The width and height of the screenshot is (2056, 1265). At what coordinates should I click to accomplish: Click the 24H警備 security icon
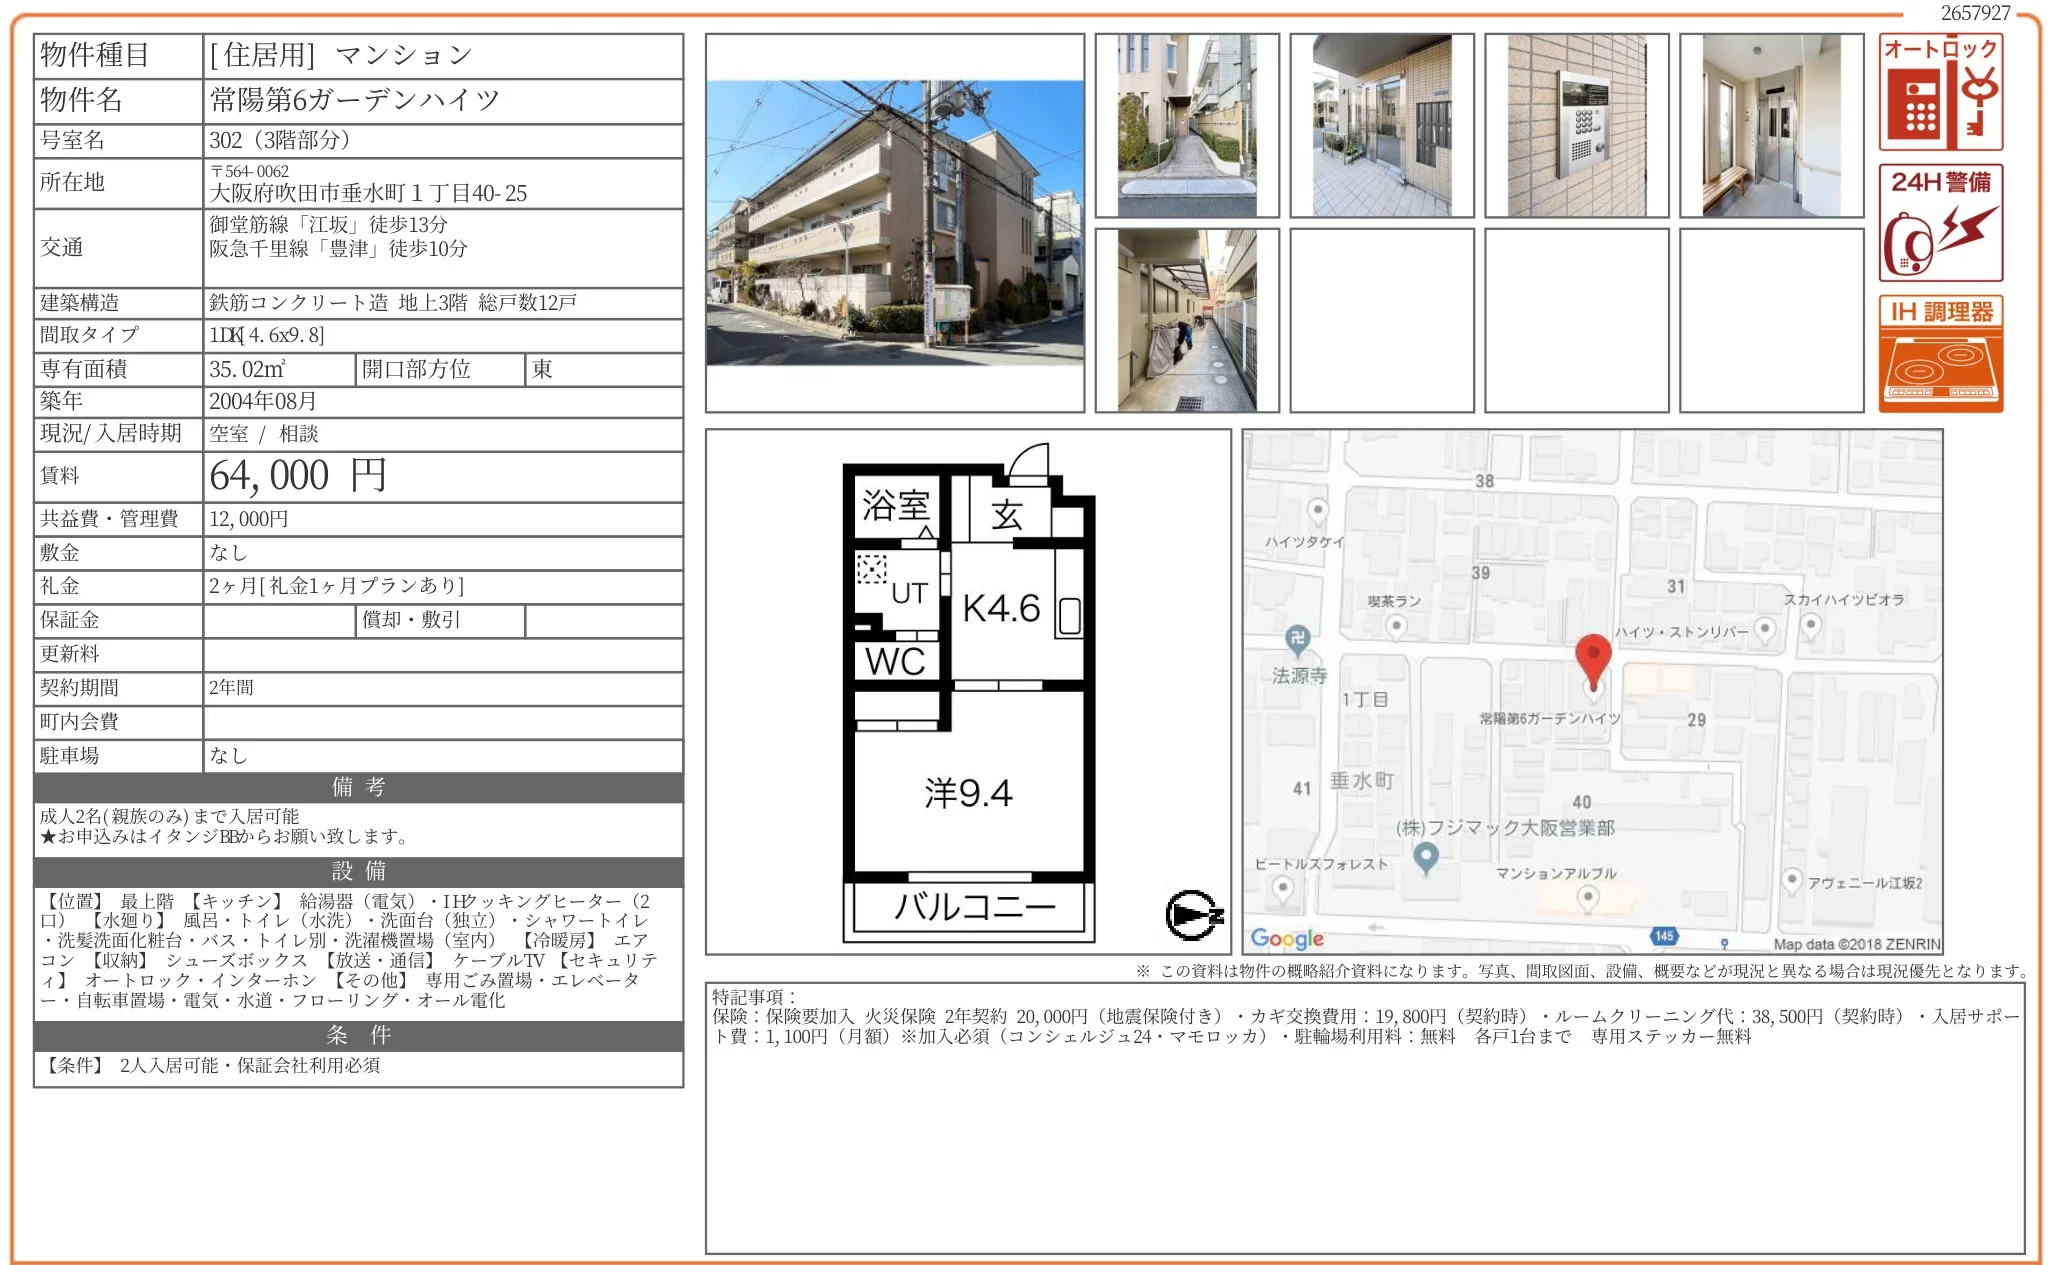[x=1940, y=222]
